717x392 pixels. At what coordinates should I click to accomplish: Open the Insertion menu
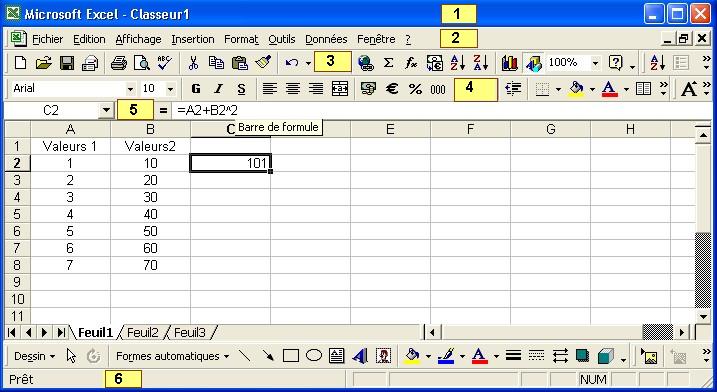coord(193,39)
